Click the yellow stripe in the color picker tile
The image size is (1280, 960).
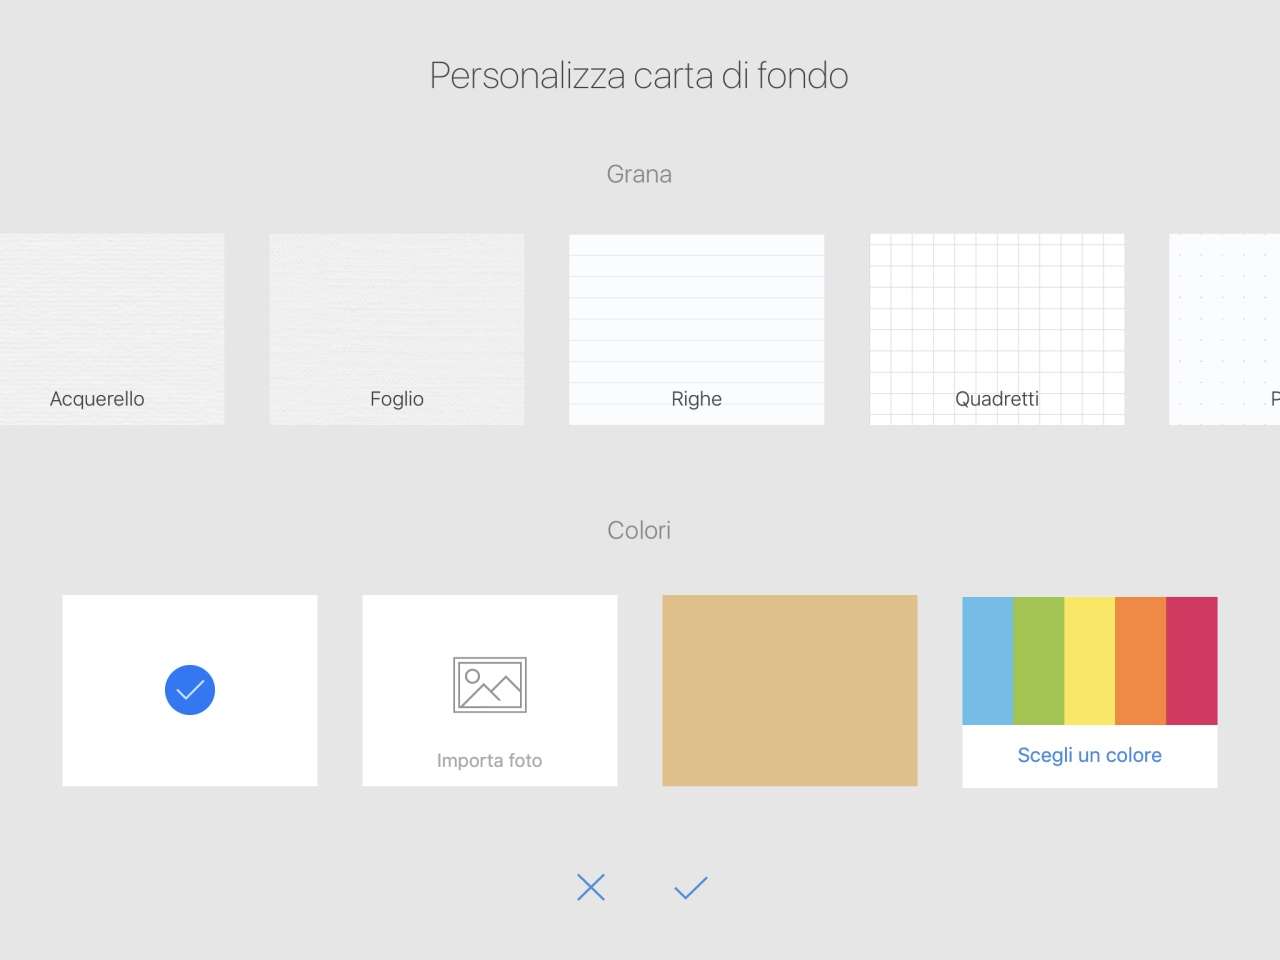[x=1090, y=660]
